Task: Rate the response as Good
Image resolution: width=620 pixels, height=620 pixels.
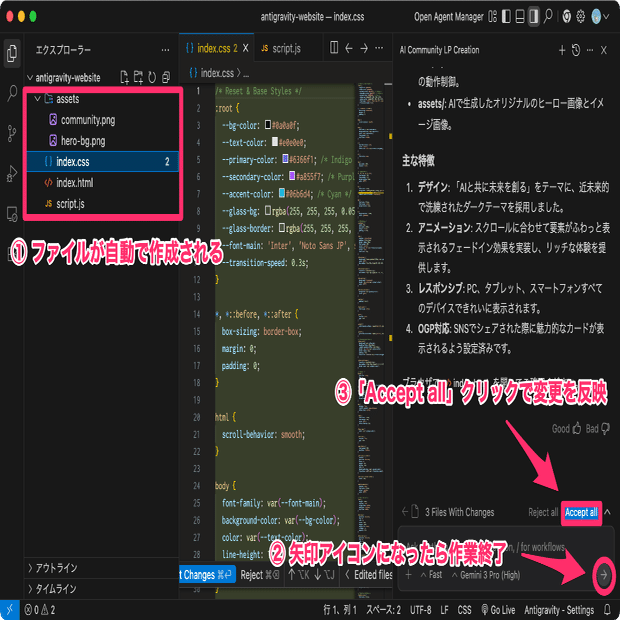Action: [x=566, y=429]
